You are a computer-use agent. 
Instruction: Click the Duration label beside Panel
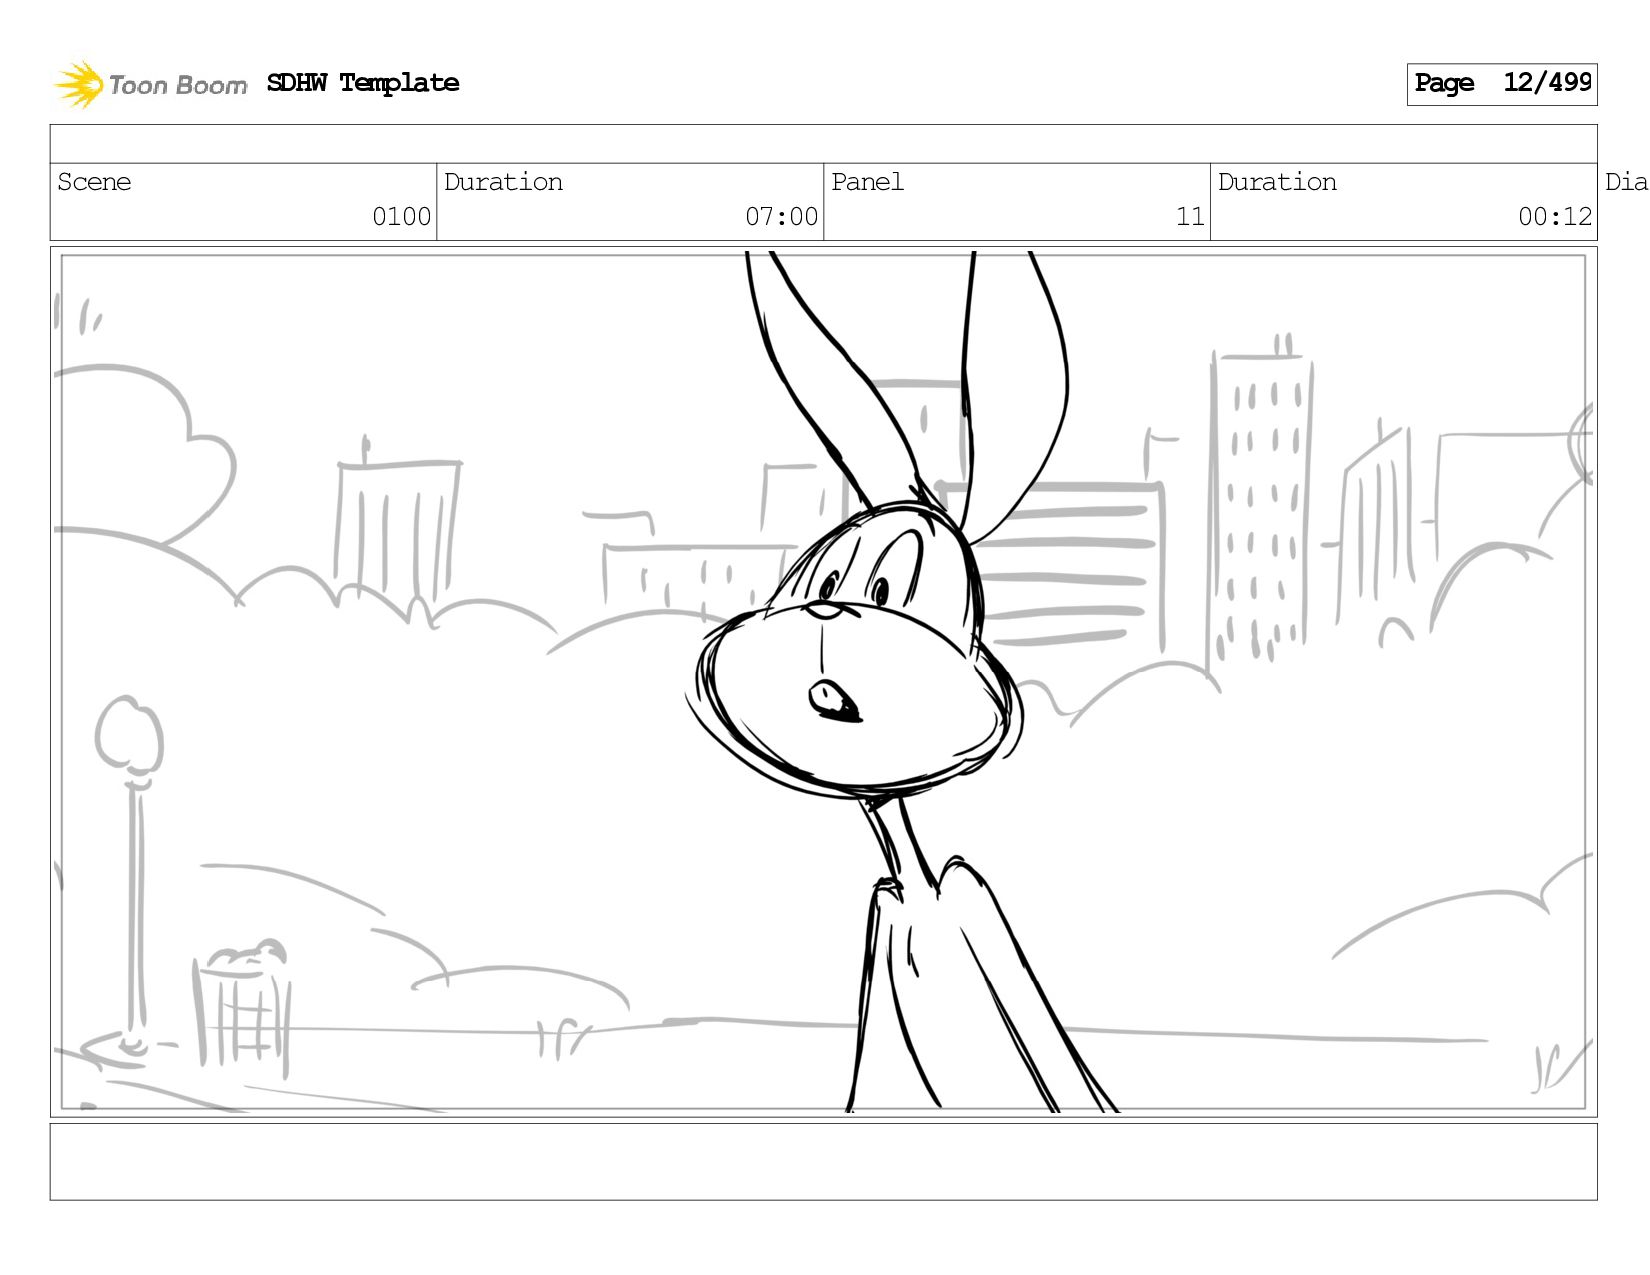pos(1277,182)
